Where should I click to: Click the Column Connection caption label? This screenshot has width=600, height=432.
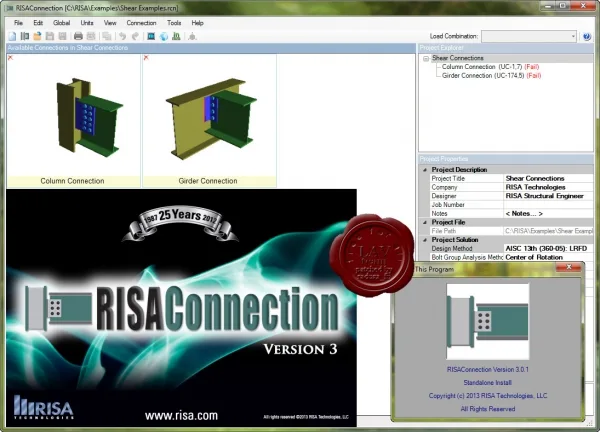pos(72,181)
